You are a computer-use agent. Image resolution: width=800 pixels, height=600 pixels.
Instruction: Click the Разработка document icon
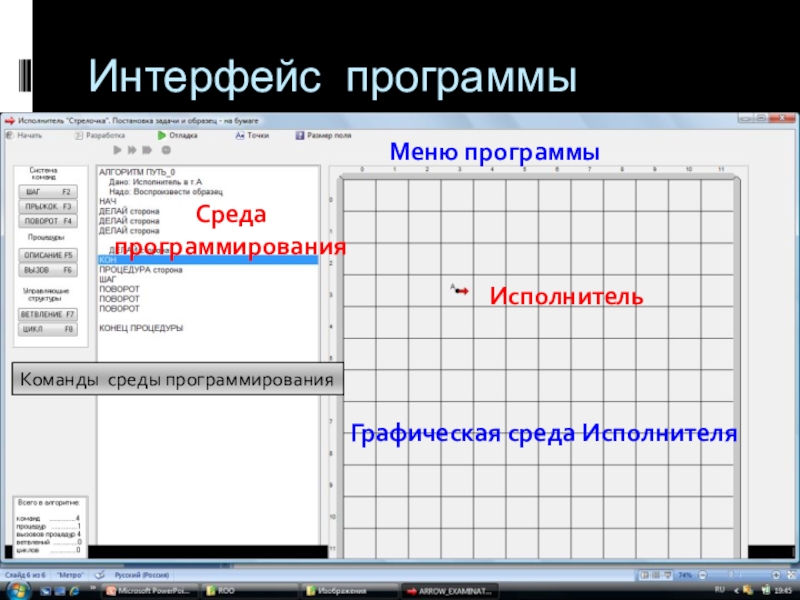(x=79, y=135)
